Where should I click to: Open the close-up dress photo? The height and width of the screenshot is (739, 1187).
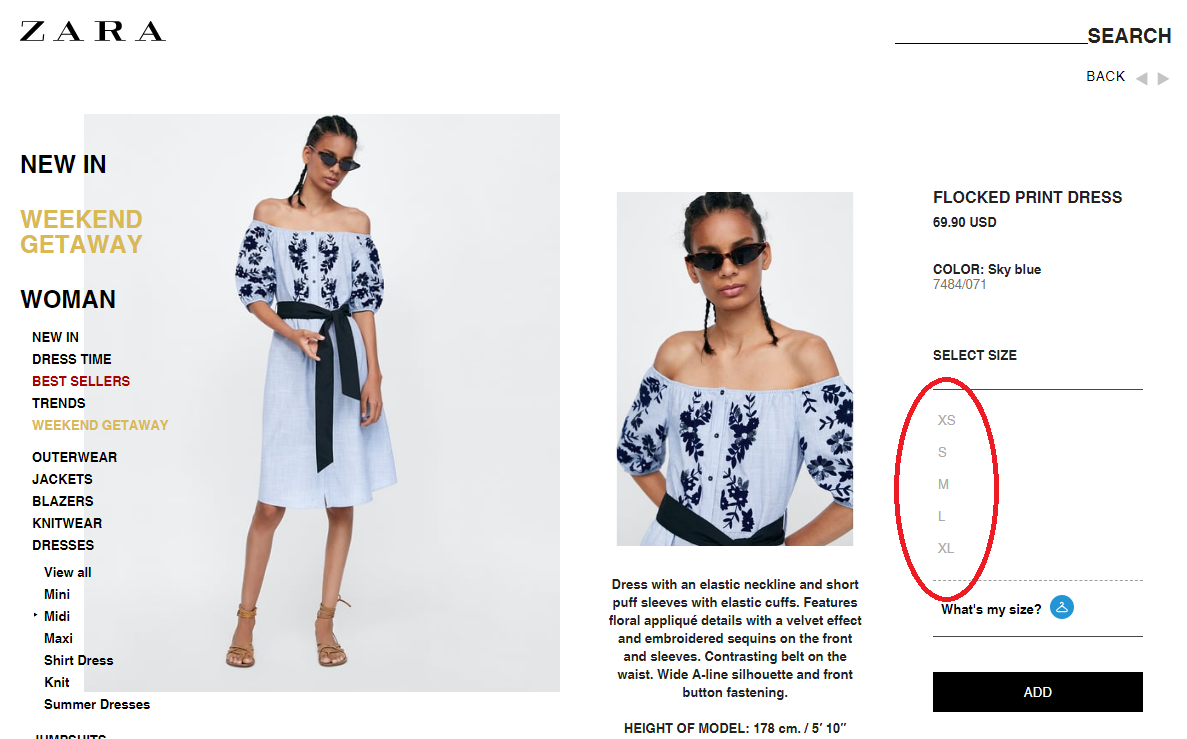click(734, 369)
